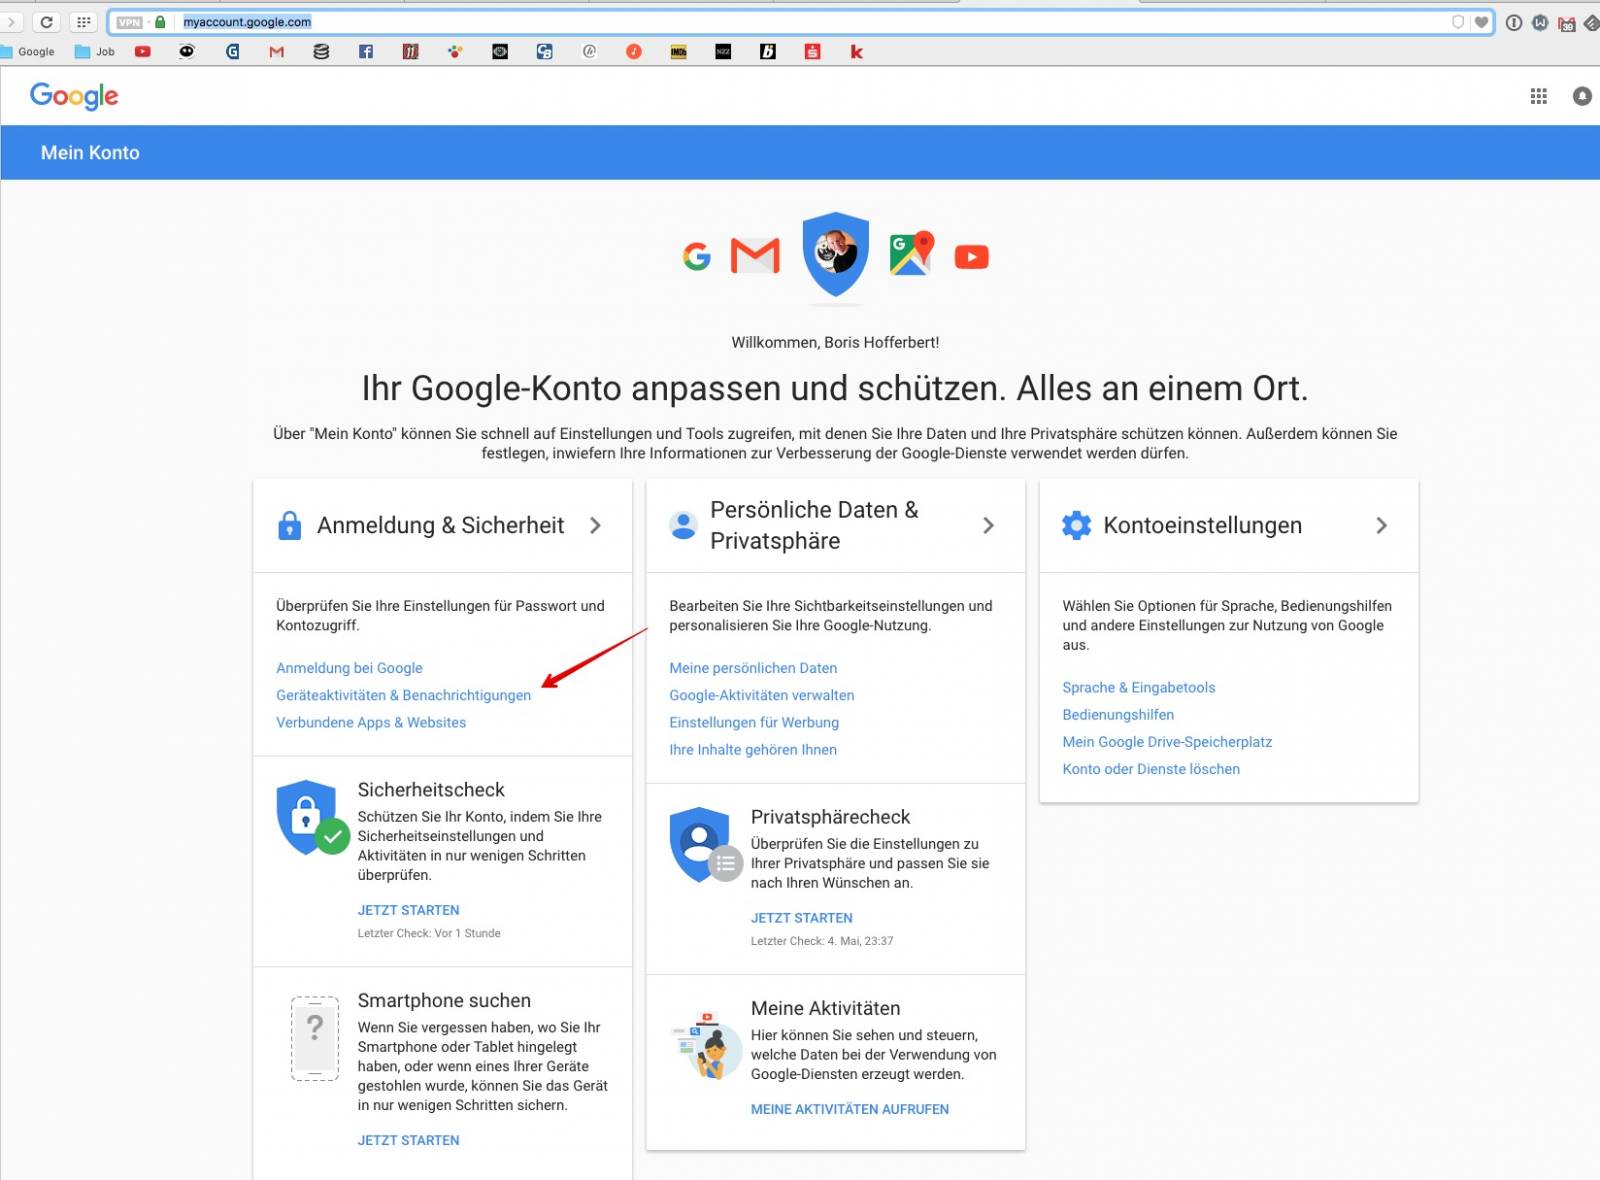Viewport: 1600px width, 1180px height.
Task: Click the YouTube icon below header
Action: 971,257
